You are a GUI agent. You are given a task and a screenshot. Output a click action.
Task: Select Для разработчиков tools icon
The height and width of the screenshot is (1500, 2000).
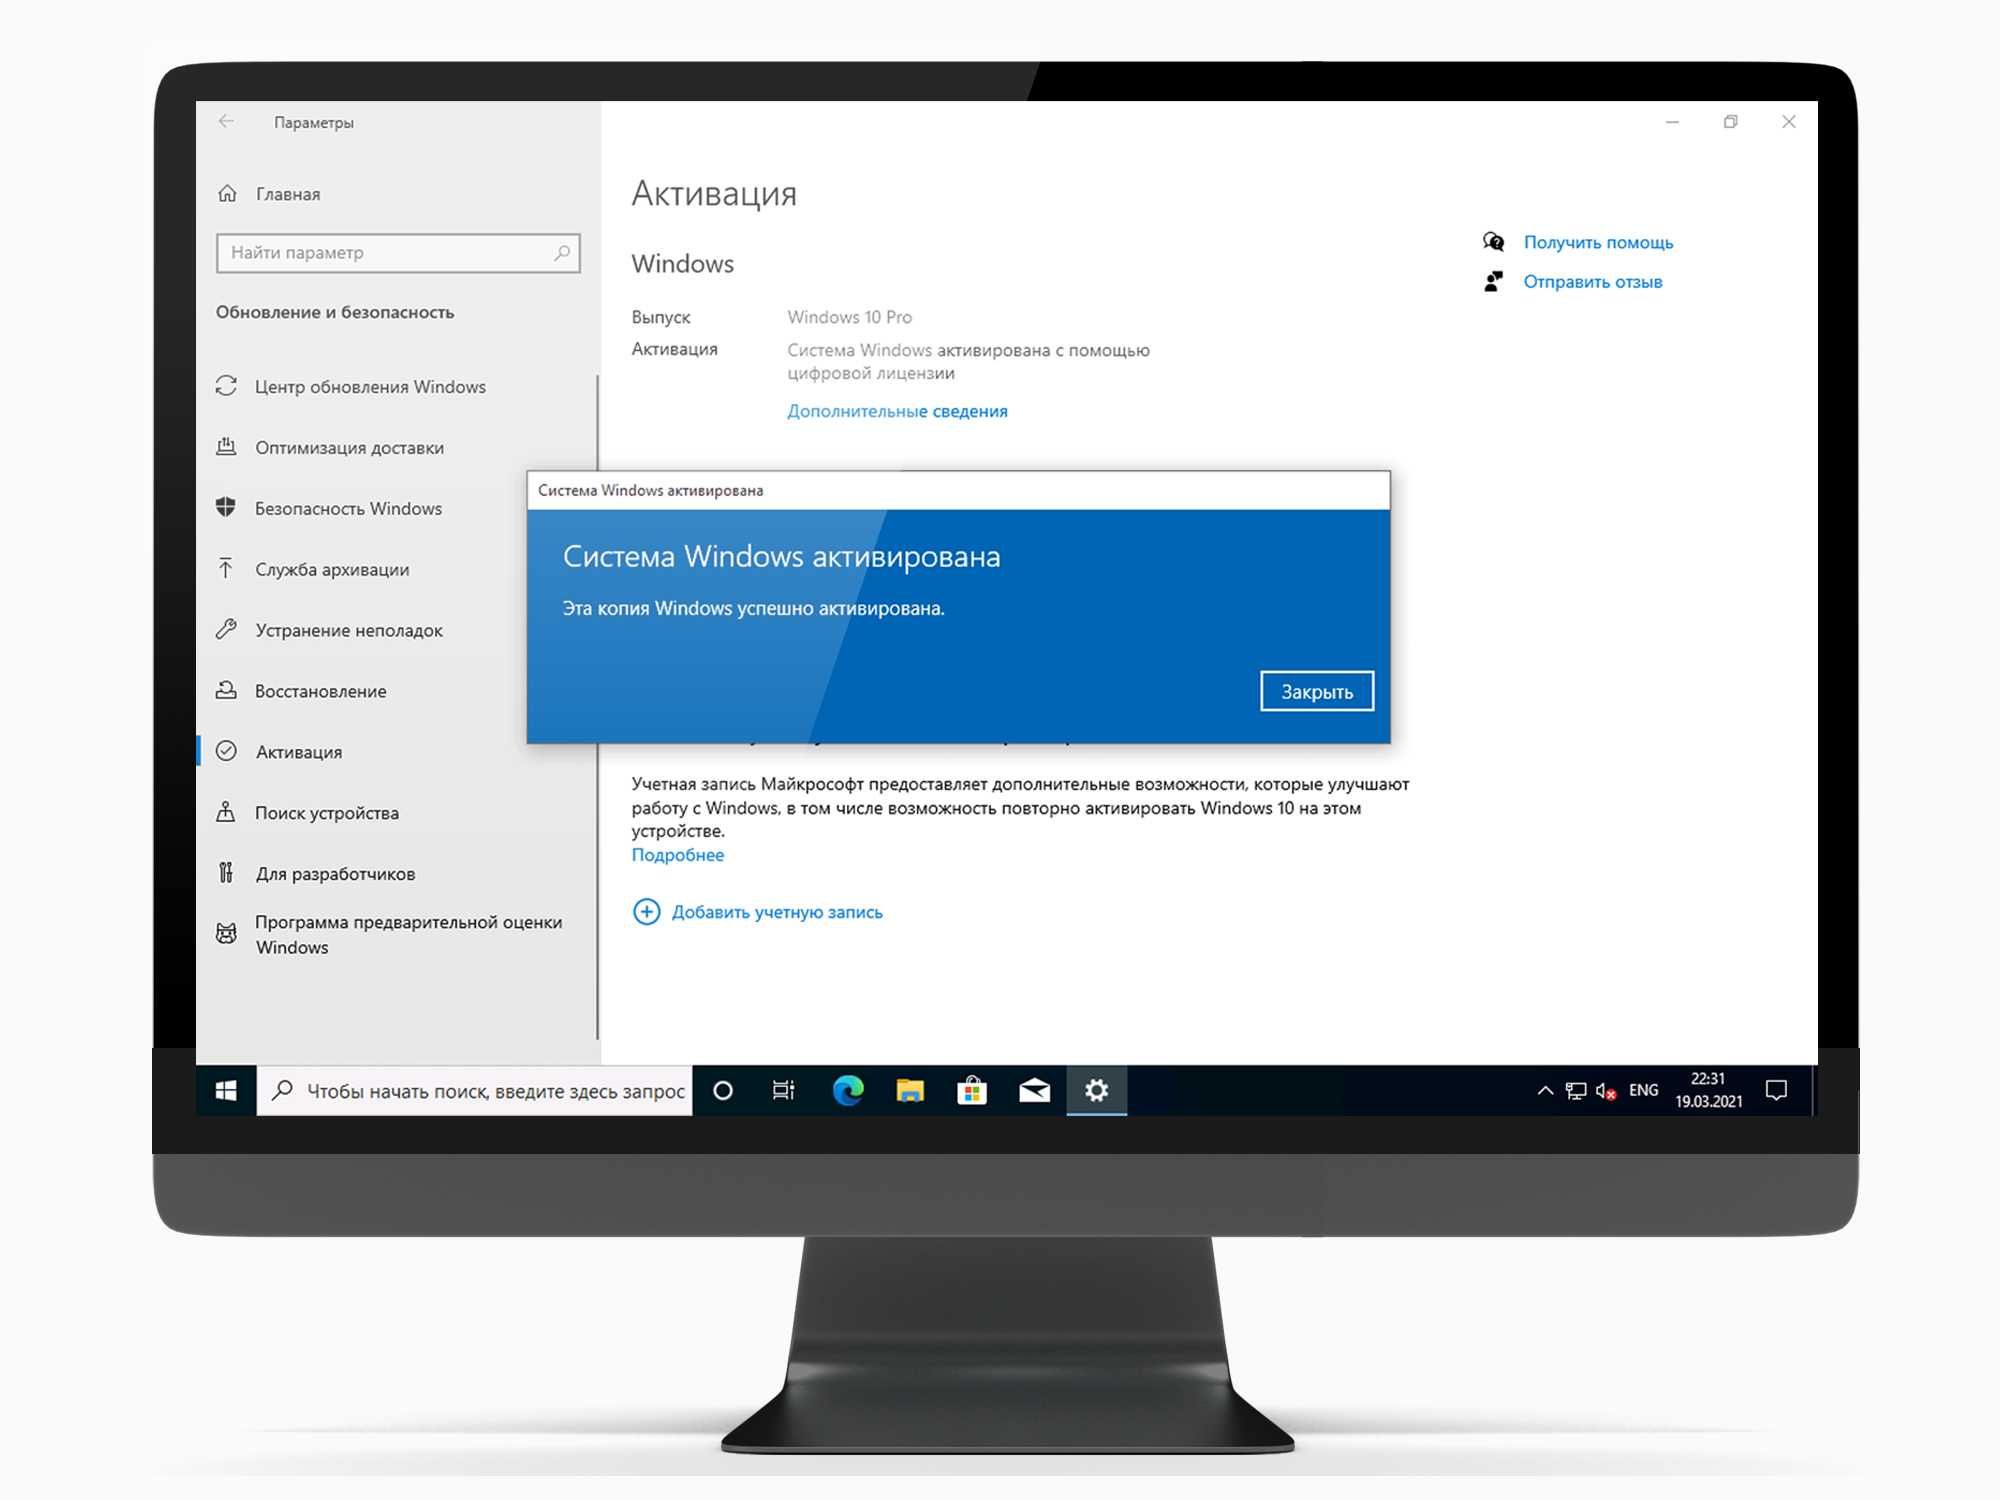coord(227,873)
